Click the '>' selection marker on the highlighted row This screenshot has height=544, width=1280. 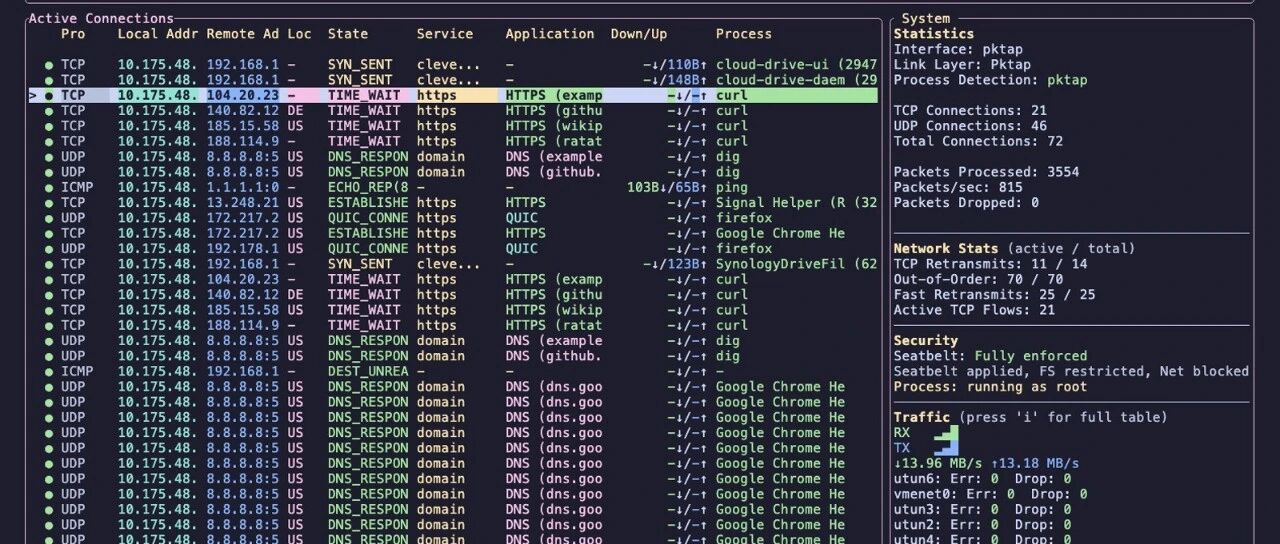pos(33,96)
